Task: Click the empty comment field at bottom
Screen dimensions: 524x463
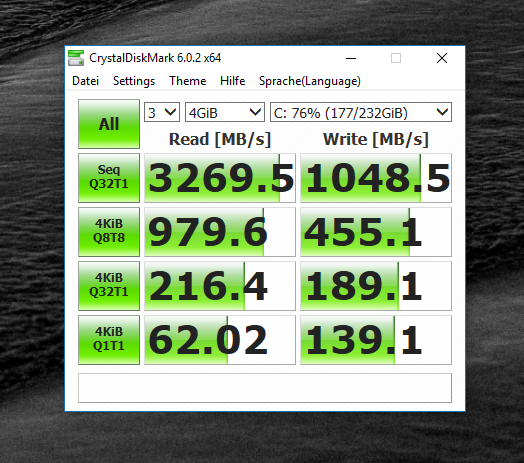Action: (x=265, y=388)
